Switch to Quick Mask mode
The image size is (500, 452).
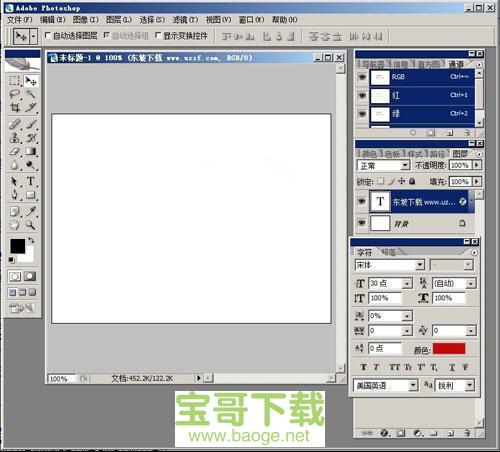(30, 276)
